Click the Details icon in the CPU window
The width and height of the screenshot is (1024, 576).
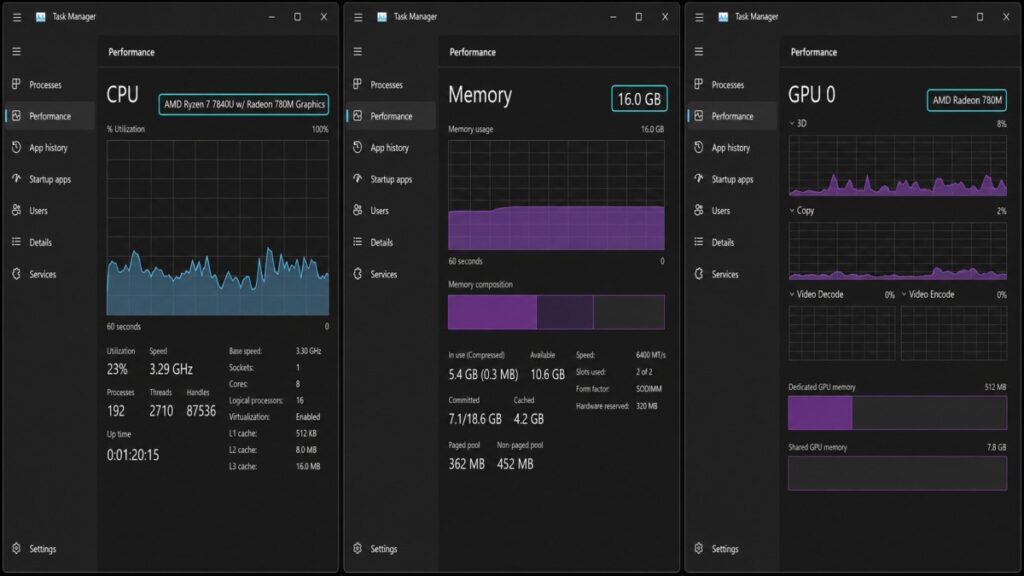[16, 242]
